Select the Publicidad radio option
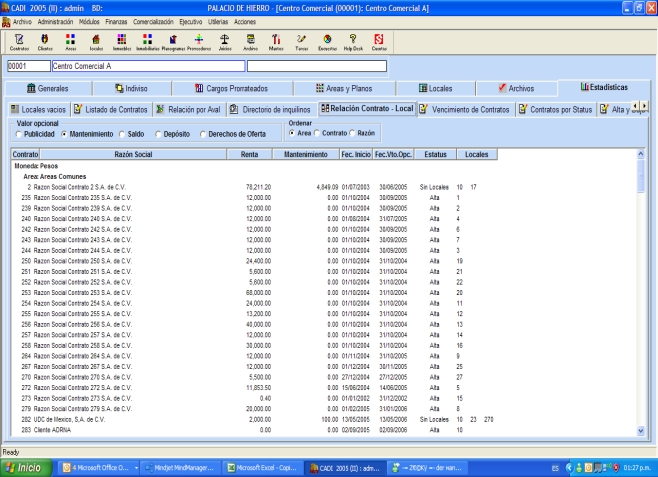658x477 pixels. (x=20, y=132)
